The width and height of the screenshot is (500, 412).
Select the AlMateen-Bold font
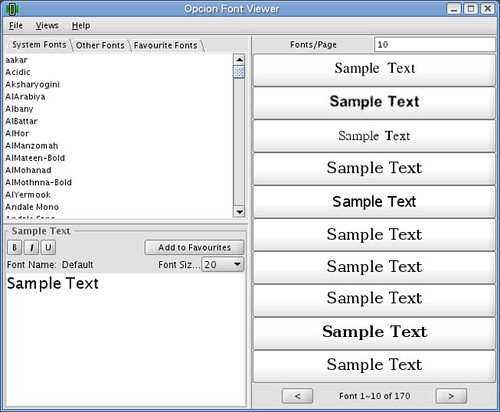coord(119,158)
